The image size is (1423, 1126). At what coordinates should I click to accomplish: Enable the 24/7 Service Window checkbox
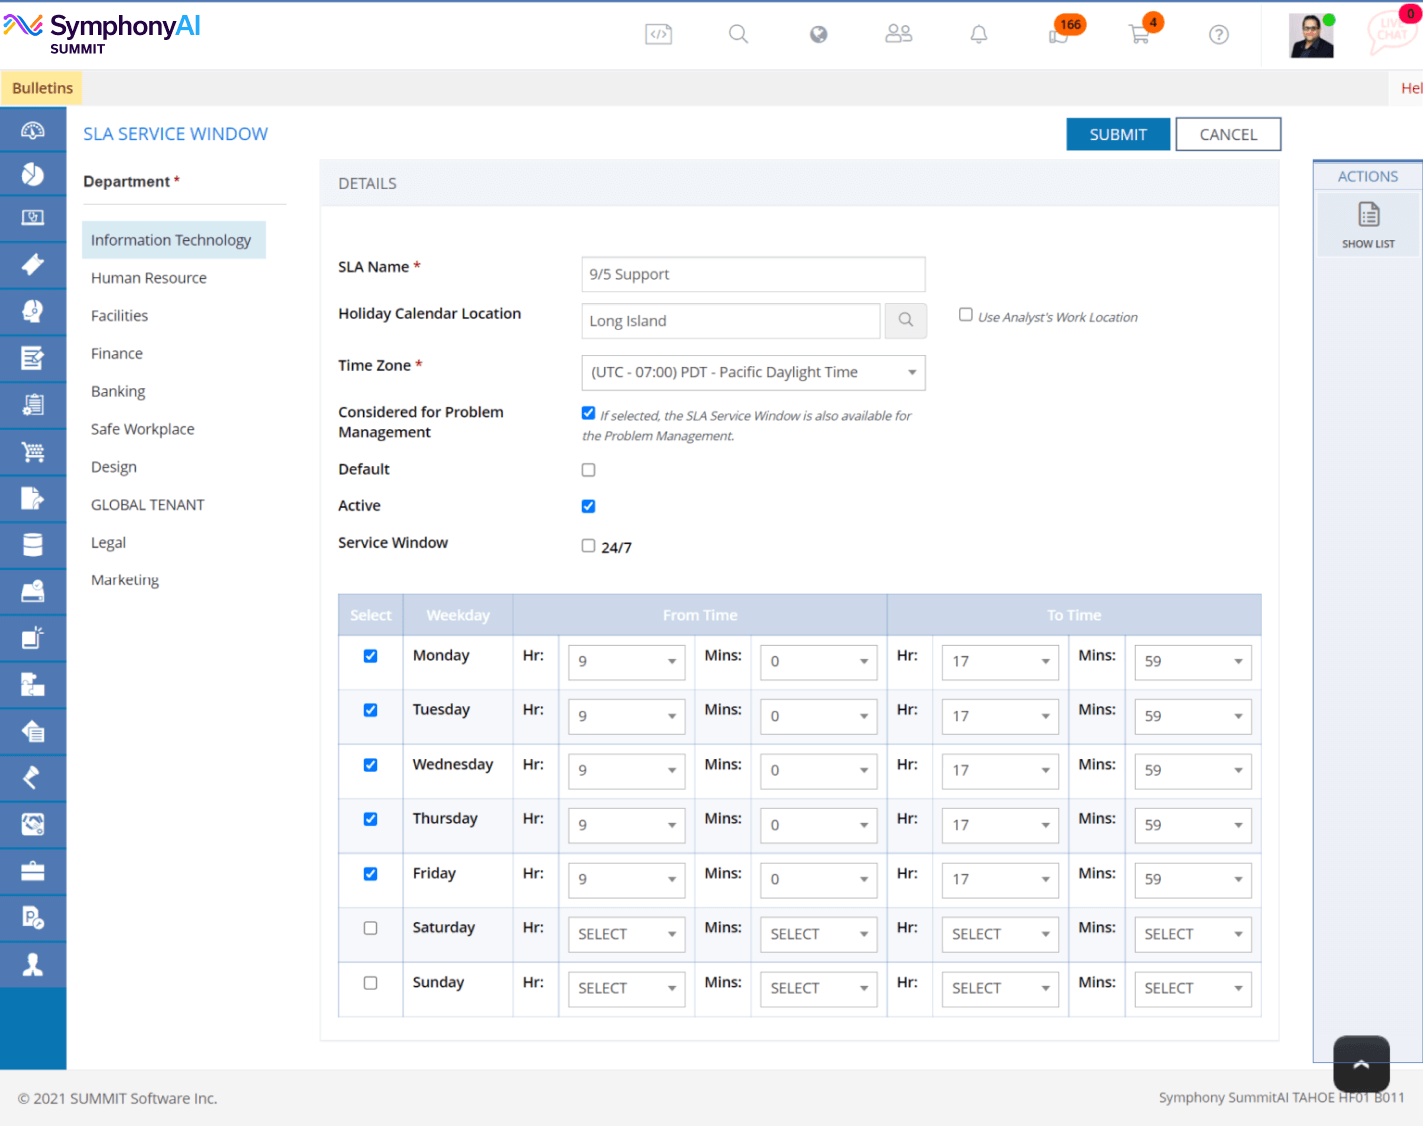tap(588, 546)
